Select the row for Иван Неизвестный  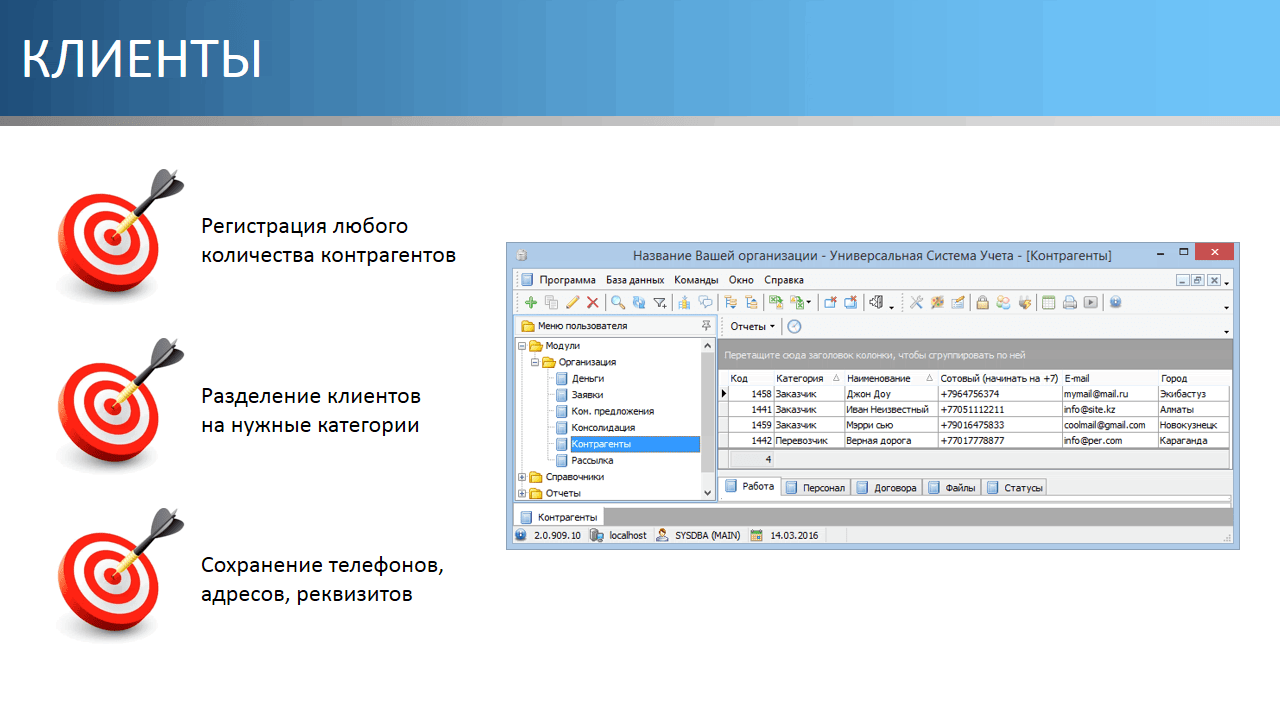coord(887,409)
